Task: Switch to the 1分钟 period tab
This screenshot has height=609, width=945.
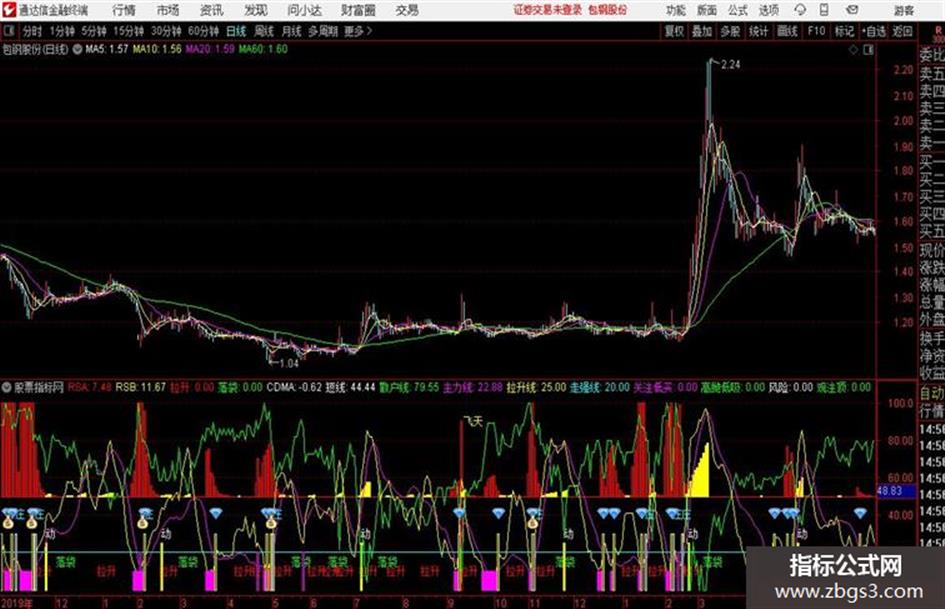Action: click(62, 31)
